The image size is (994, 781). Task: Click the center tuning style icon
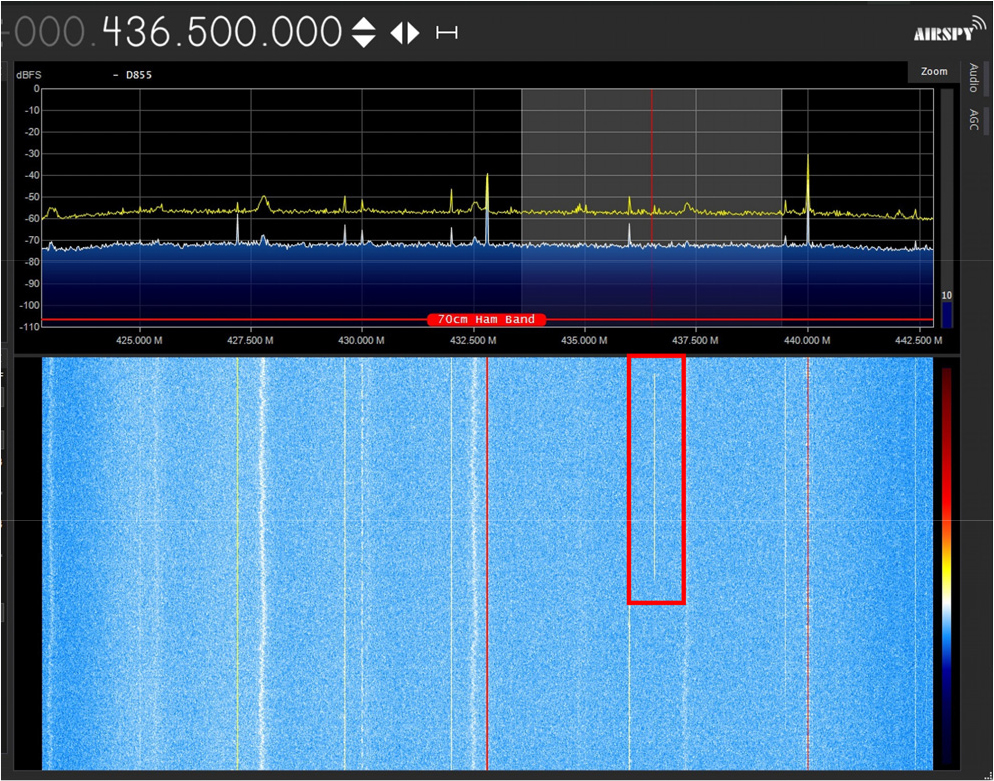click(447, 33)
